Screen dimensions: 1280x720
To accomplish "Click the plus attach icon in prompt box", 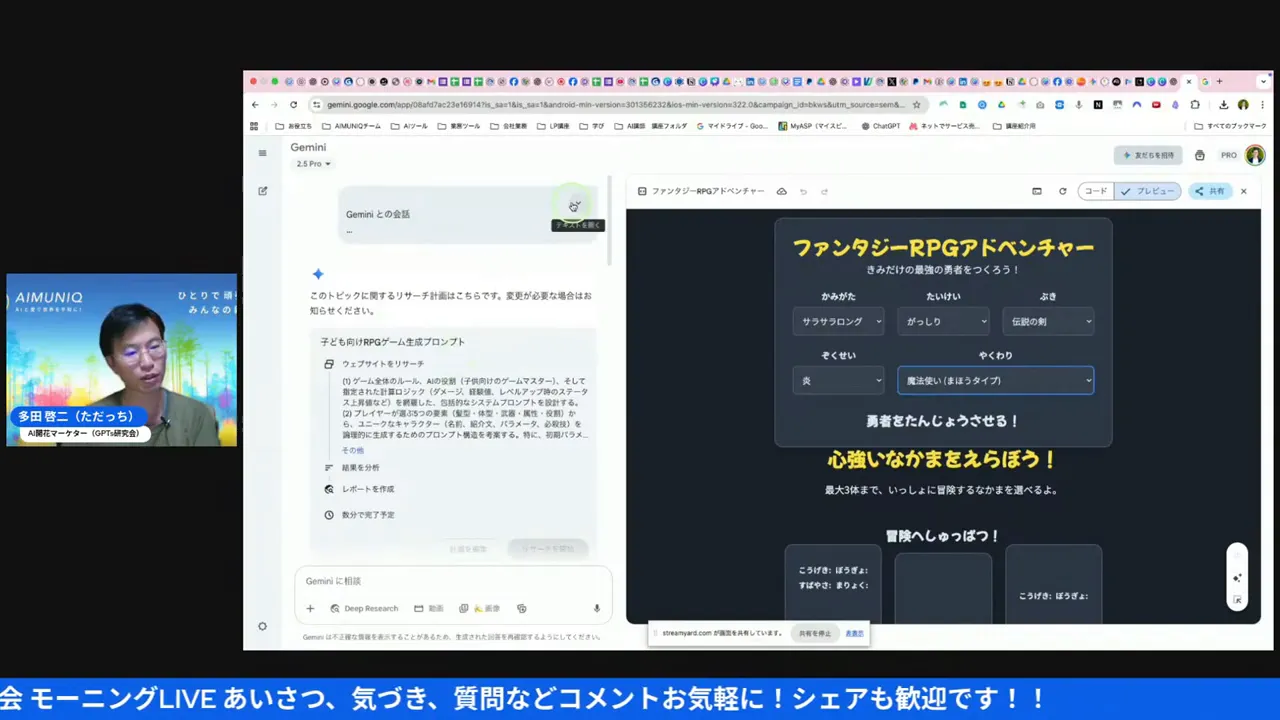I will 310,608.
